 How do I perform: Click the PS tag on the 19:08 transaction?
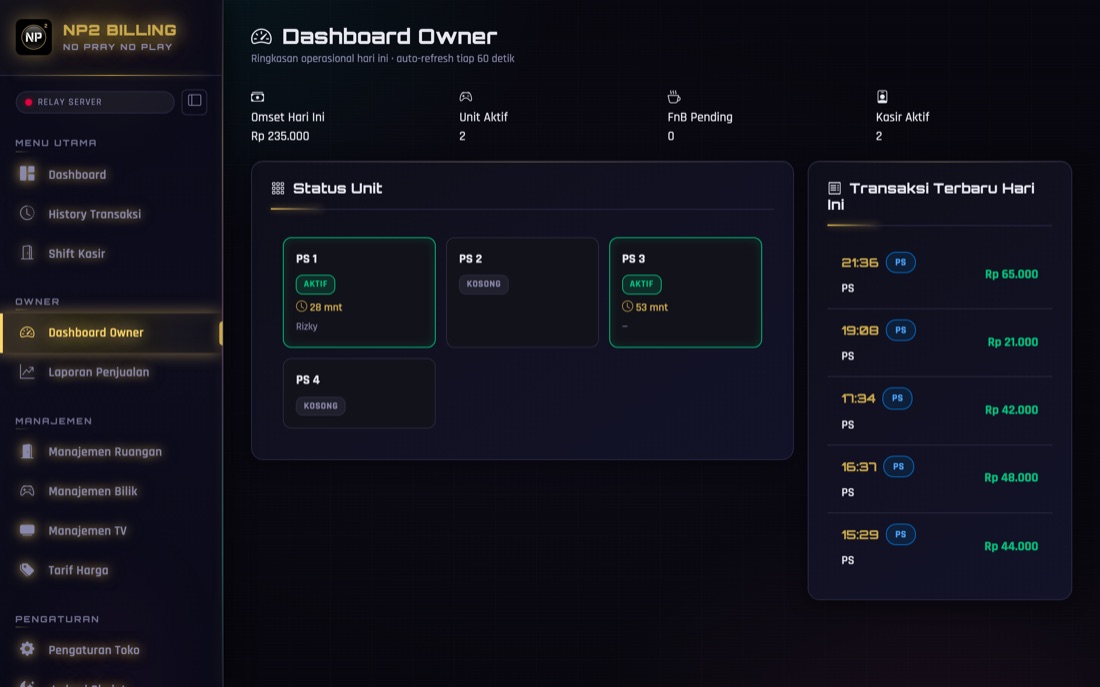(x=901, y=330)
